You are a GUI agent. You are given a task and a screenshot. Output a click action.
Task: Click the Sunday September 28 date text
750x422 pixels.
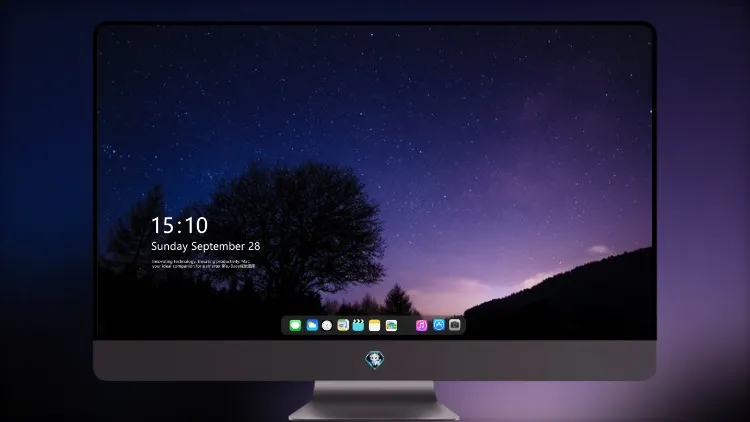pos(206,246)
